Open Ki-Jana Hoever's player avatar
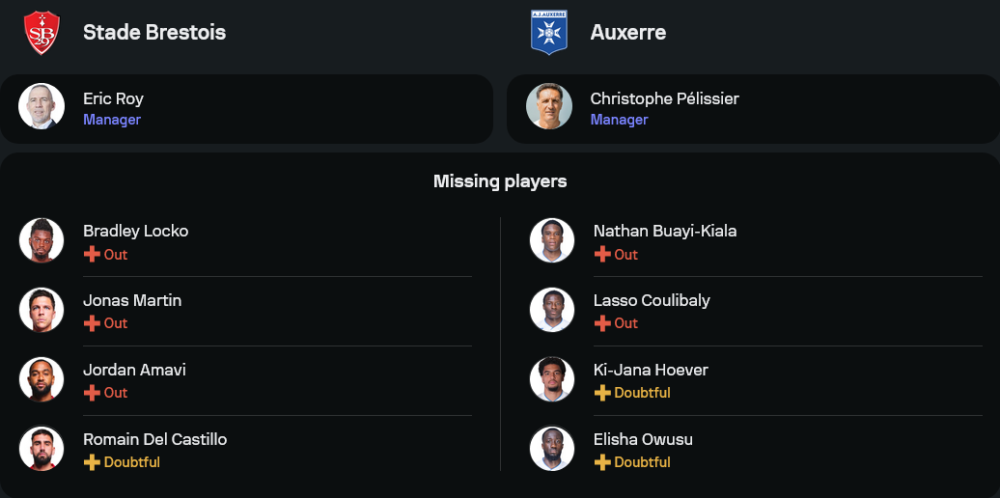Viewport: 1000px width, 498px height. [552, 379]
